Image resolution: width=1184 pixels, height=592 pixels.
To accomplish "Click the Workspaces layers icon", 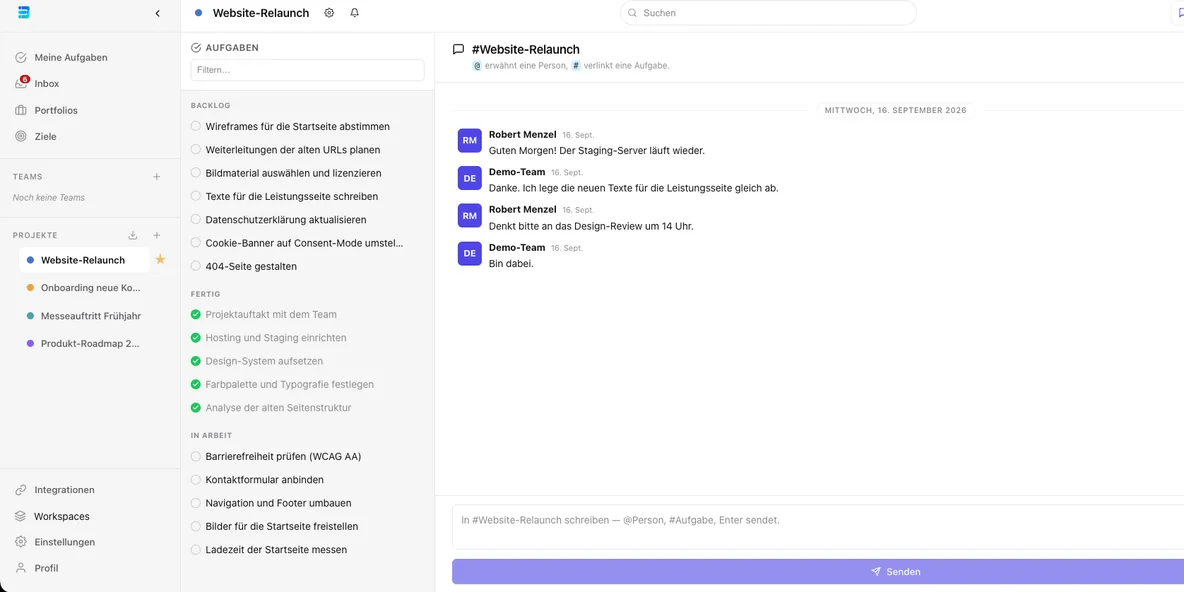I will click(21, 516).
